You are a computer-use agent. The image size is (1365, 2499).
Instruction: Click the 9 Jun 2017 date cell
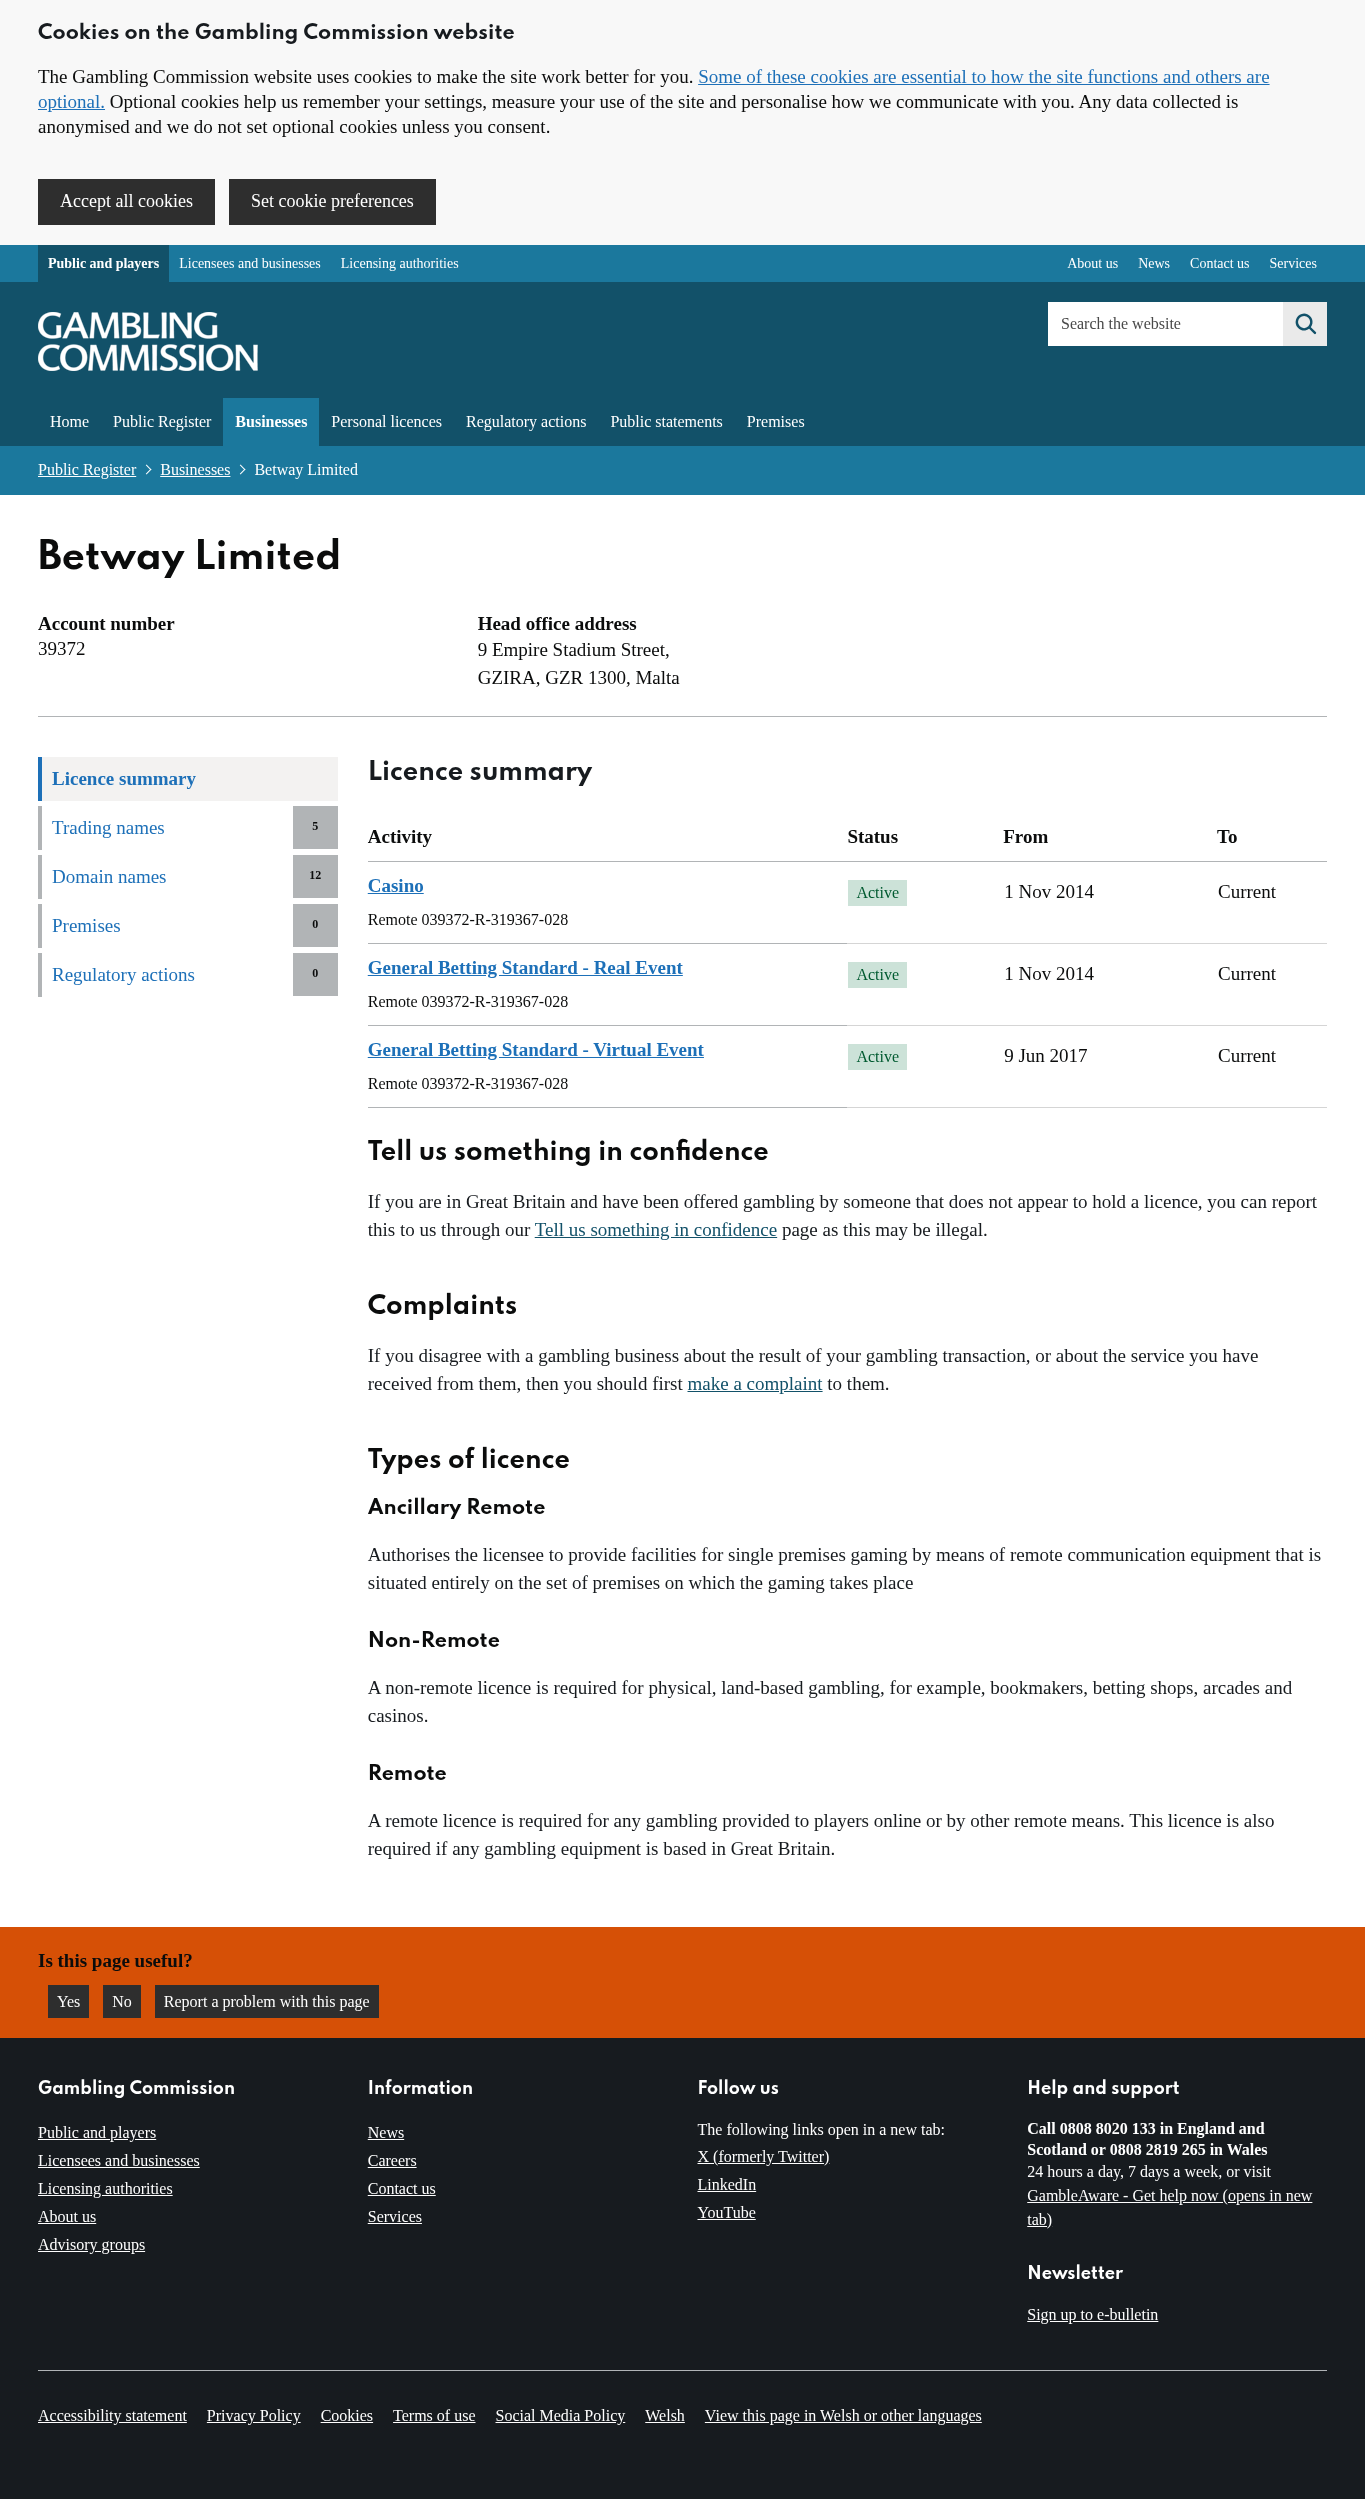click(1046, 1056)
